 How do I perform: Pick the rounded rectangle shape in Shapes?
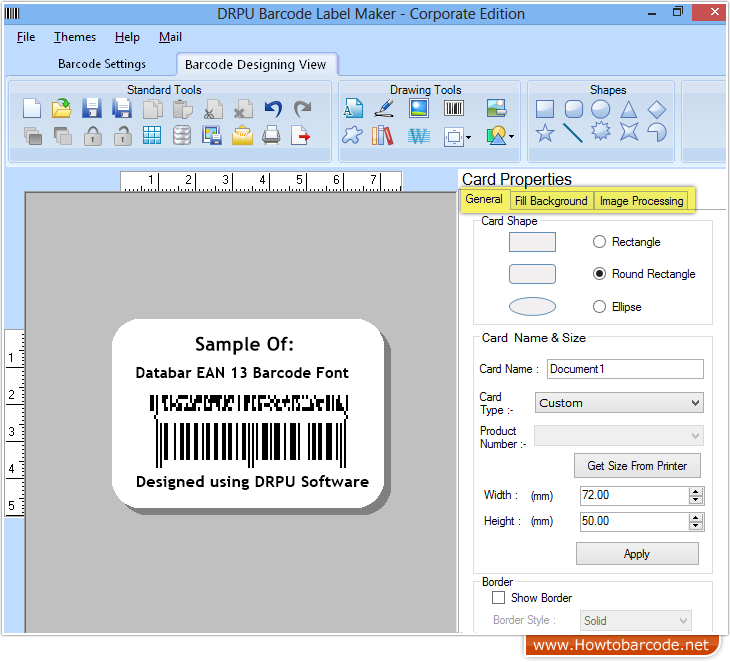[x=574, y=109]
